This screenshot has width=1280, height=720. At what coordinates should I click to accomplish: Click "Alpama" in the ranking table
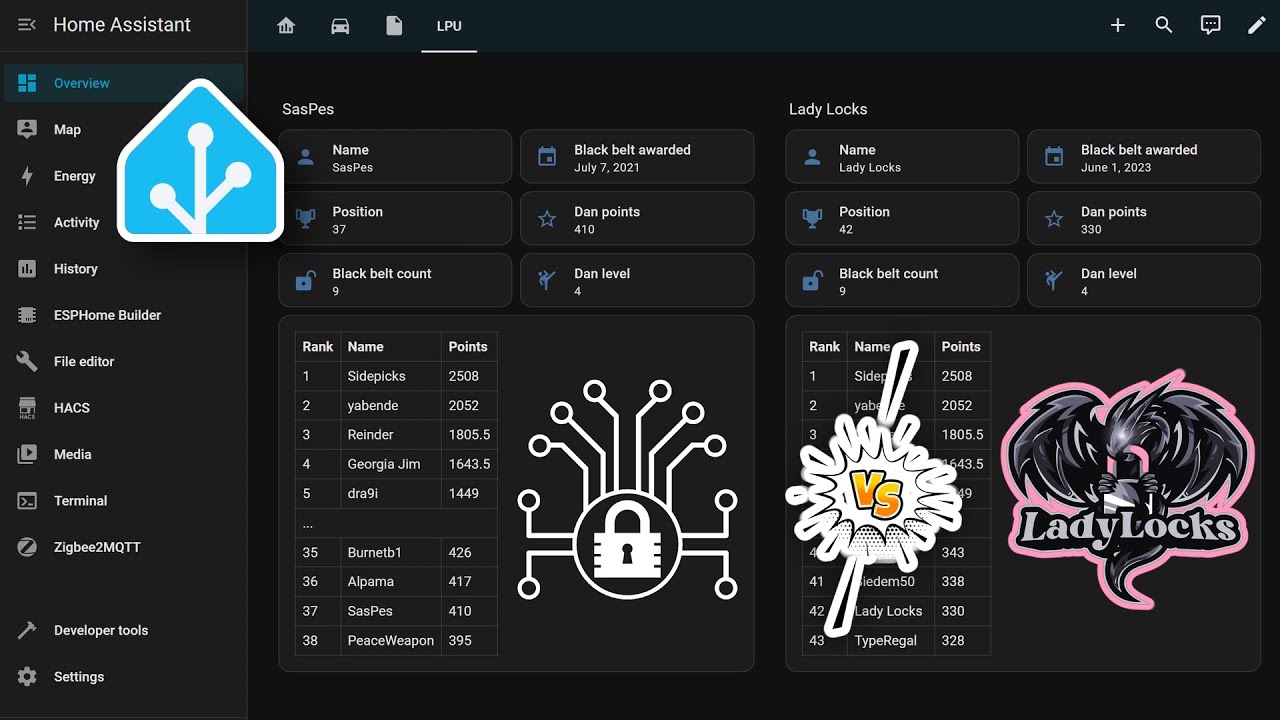click(x=370, y=581)
